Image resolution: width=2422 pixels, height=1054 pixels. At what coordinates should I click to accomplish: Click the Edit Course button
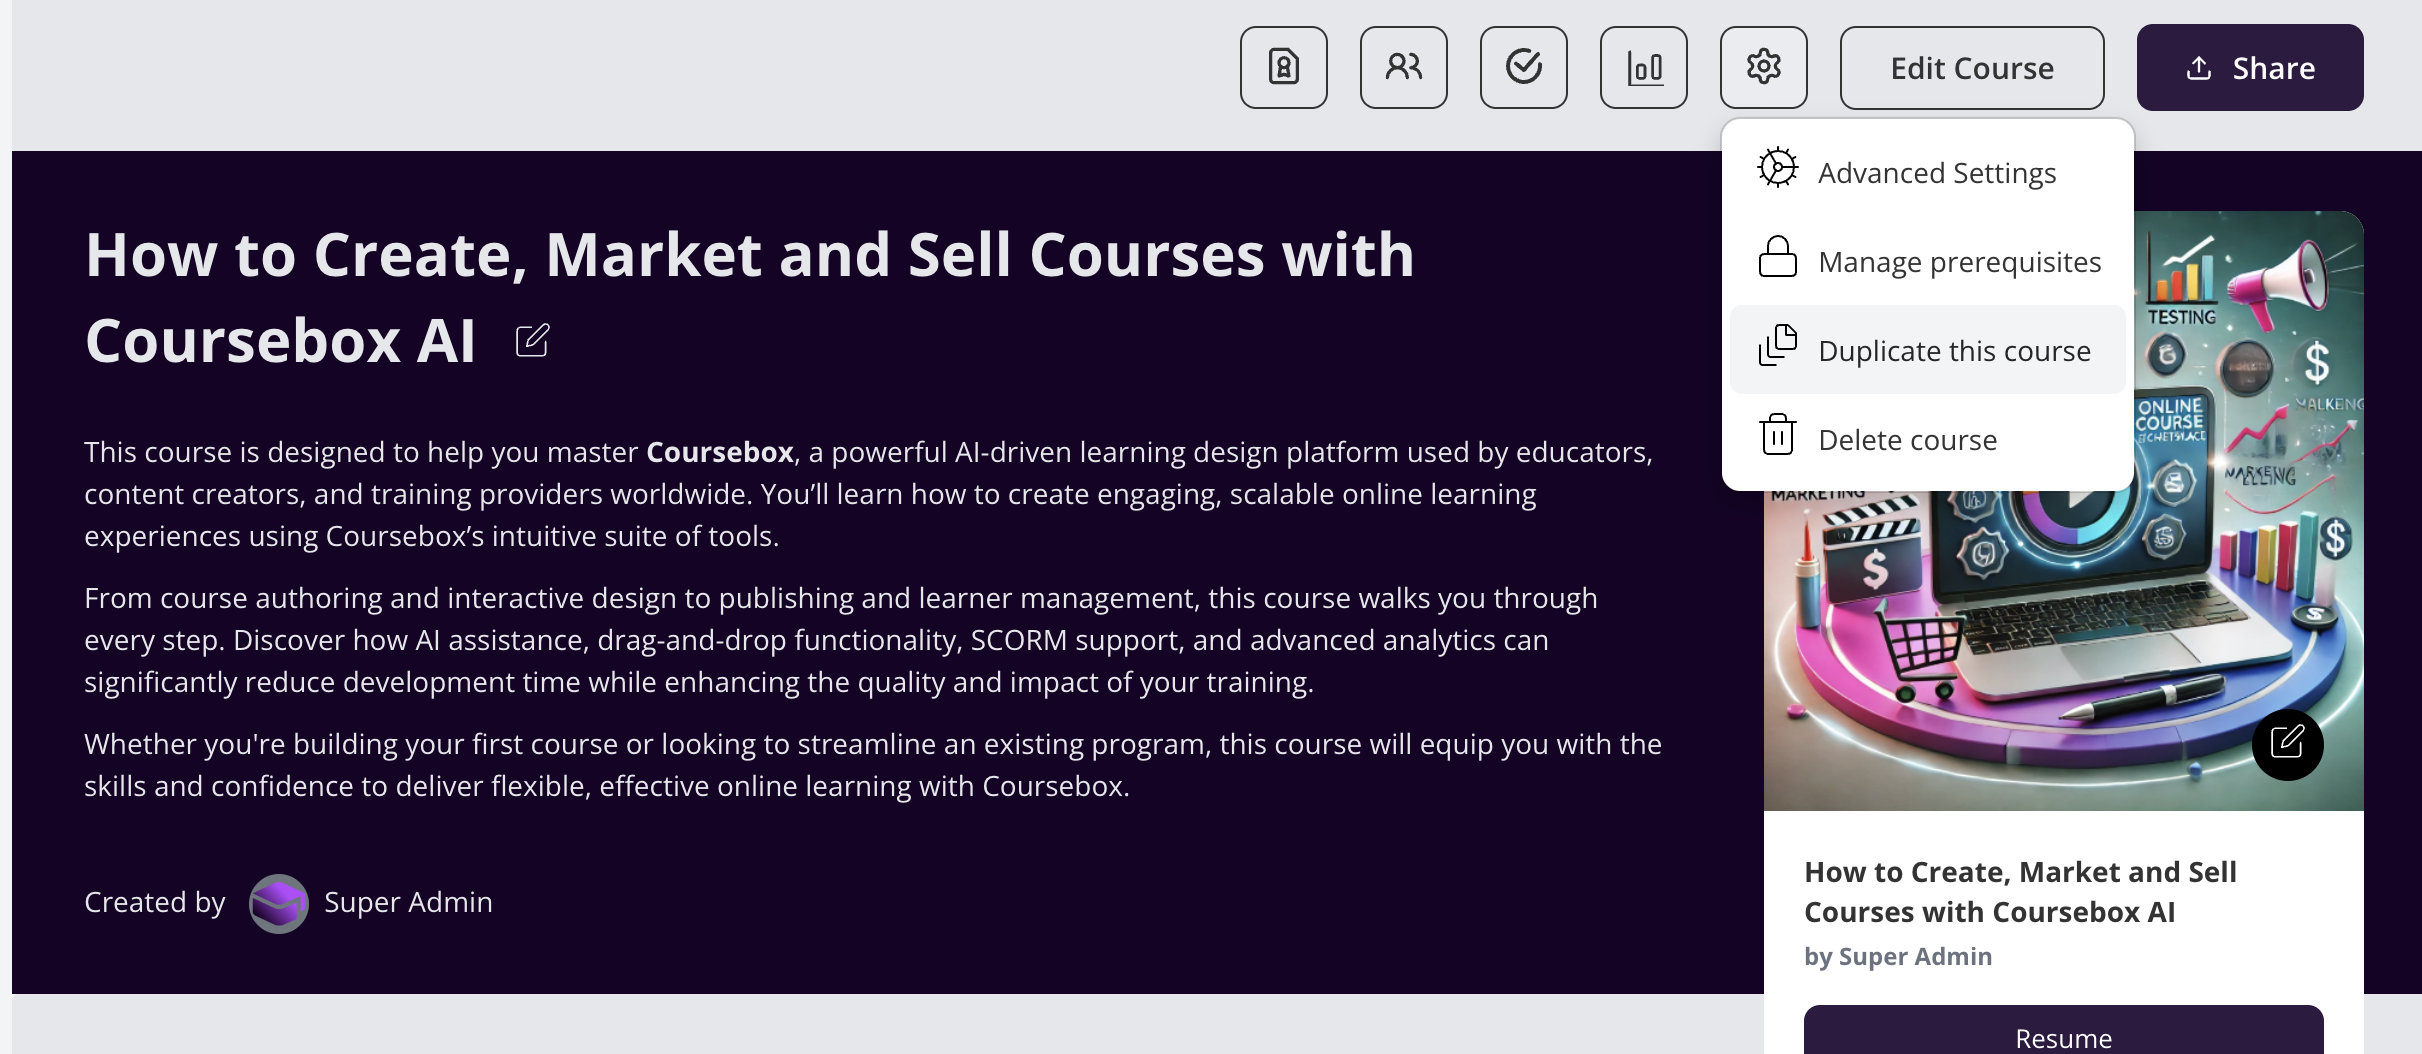[x=1972, y=68]
